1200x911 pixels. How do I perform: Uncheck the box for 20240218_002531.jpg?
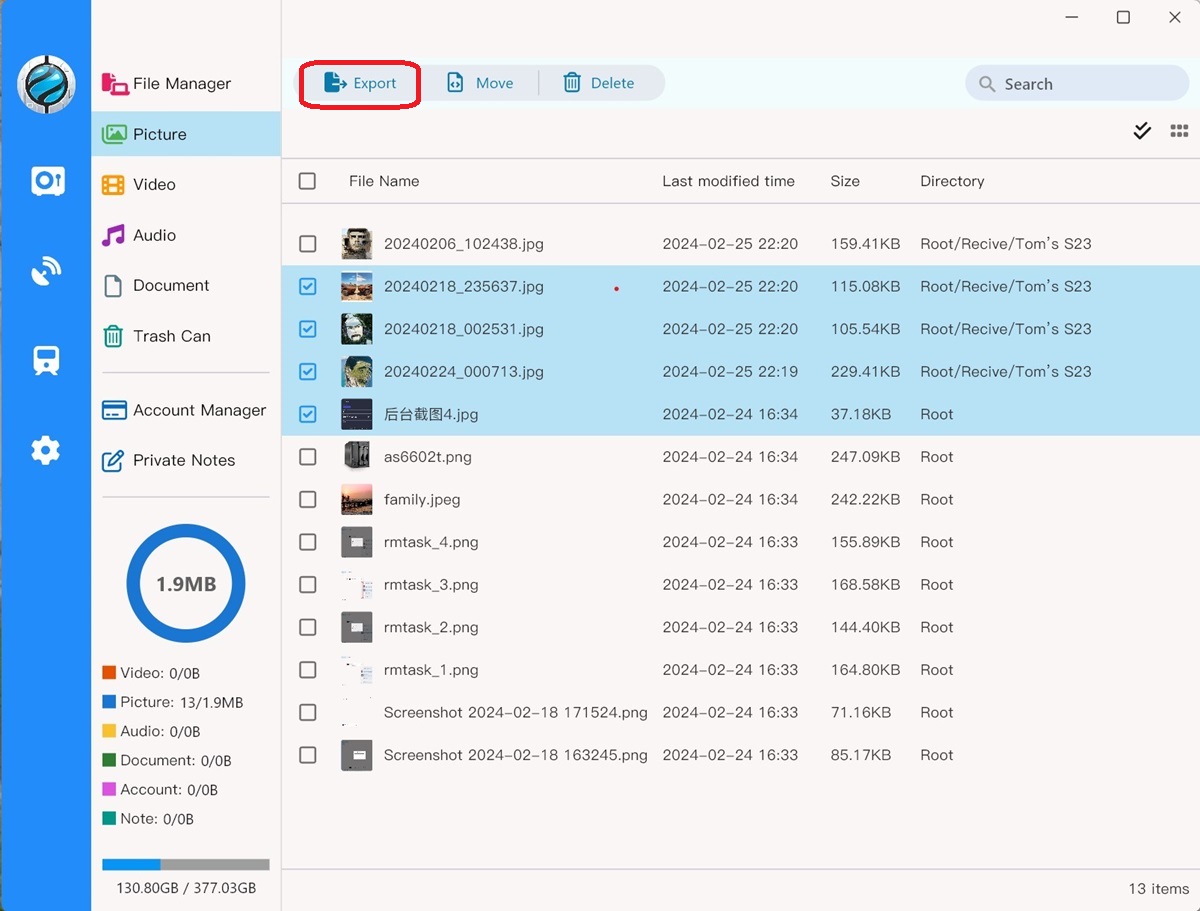coord(307,329)
